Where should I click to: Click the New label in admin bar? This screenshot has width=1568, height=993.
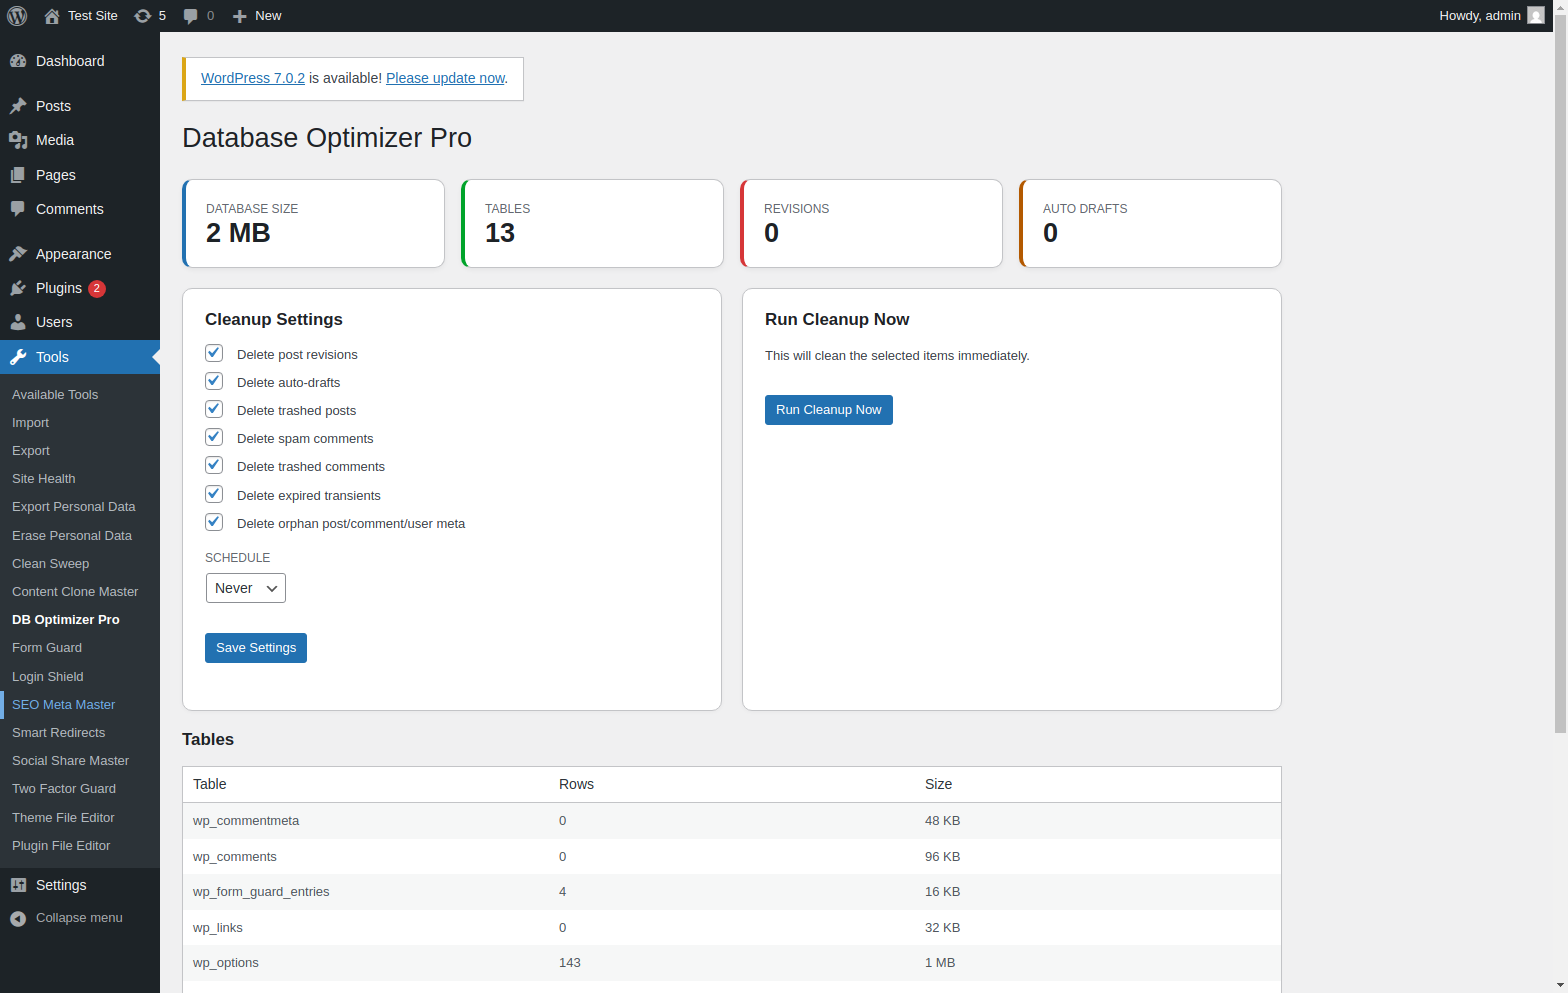tap(268, 16)
